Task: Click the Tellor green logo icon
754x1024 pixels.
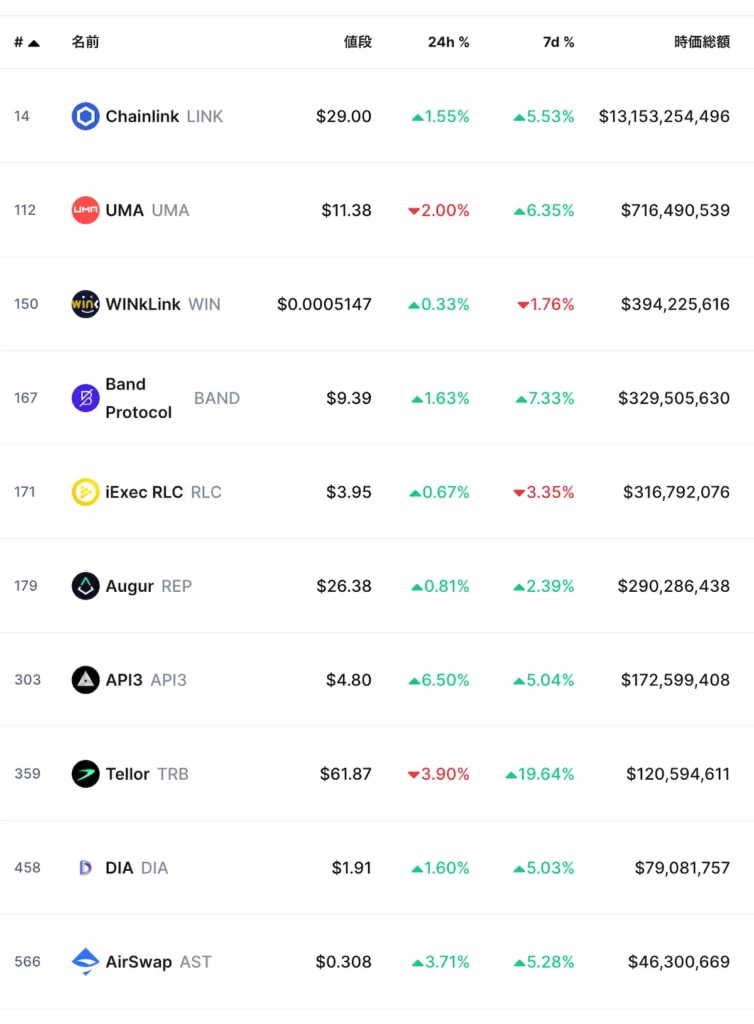Action: [86, 774]
